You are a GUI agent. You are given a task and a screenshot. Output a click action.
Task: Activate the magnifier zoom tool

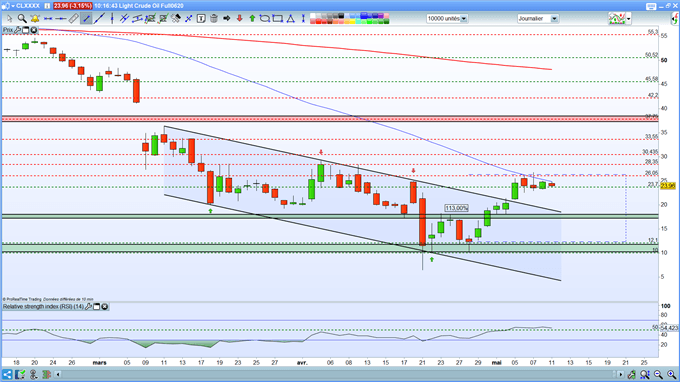click(x=22, y=18)
